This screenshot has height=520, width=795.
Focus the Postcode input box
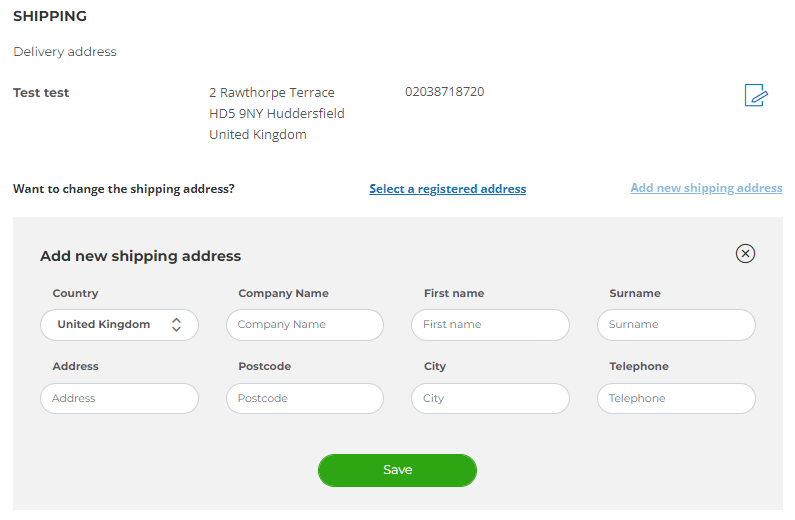click(x=305, y=398)
